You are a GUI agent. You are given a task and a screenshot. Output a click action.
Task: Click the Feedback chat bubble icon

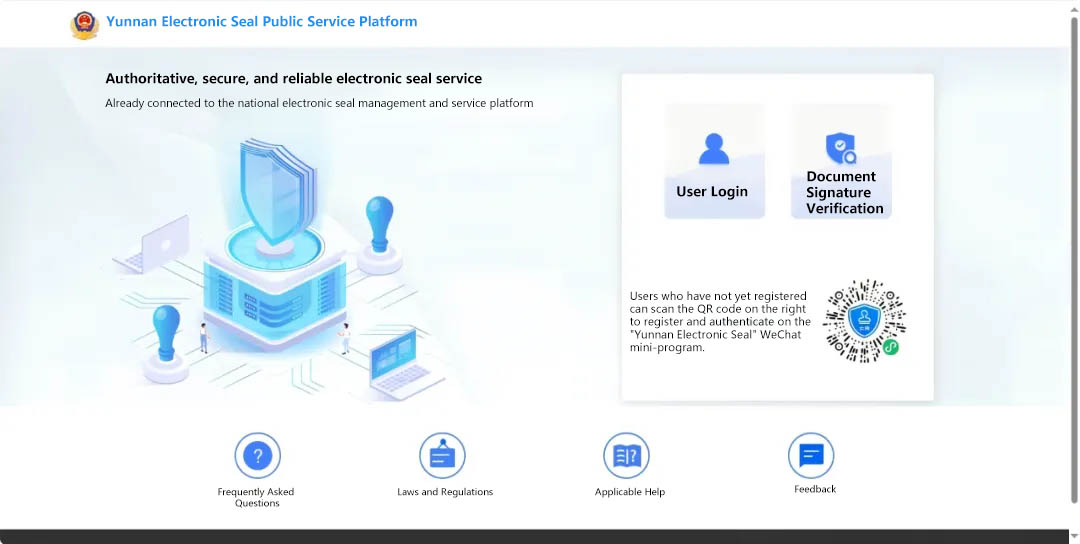coord(811,456)
